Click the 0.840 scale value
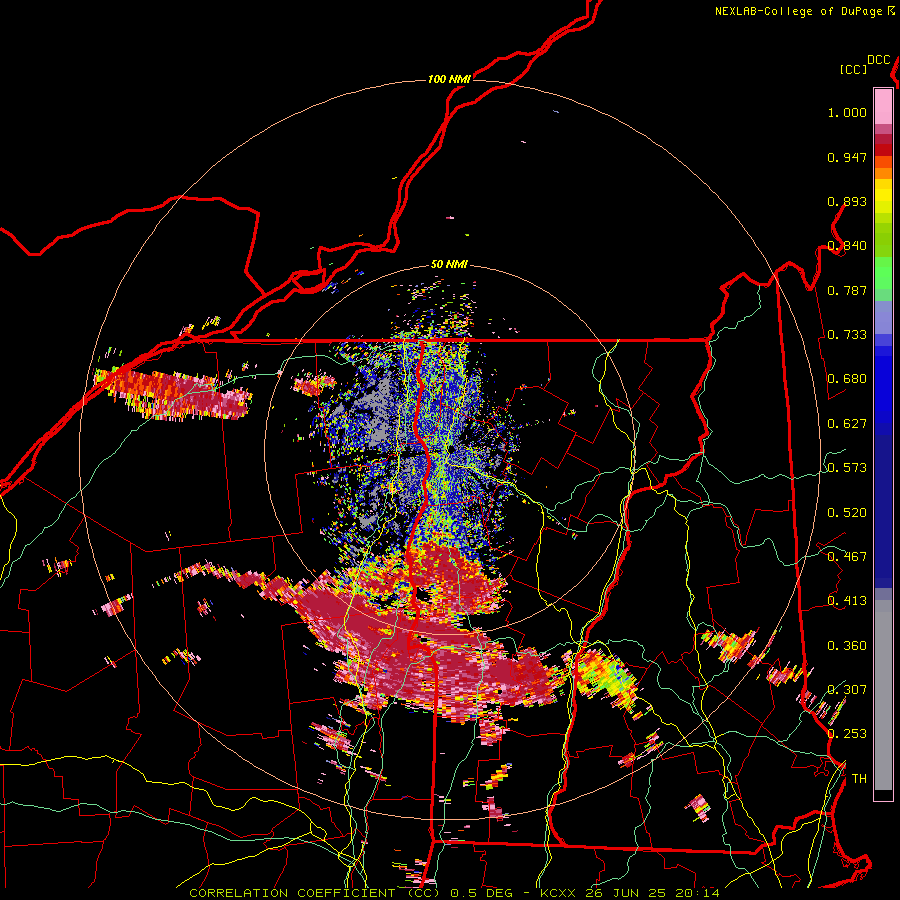900x900 pixels. pos(847,246)
